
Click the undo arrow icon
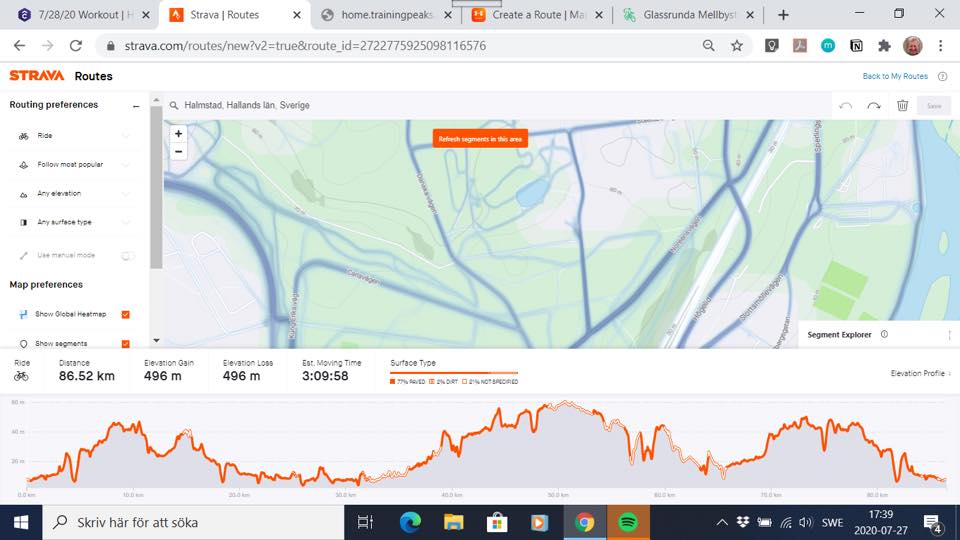846,106
